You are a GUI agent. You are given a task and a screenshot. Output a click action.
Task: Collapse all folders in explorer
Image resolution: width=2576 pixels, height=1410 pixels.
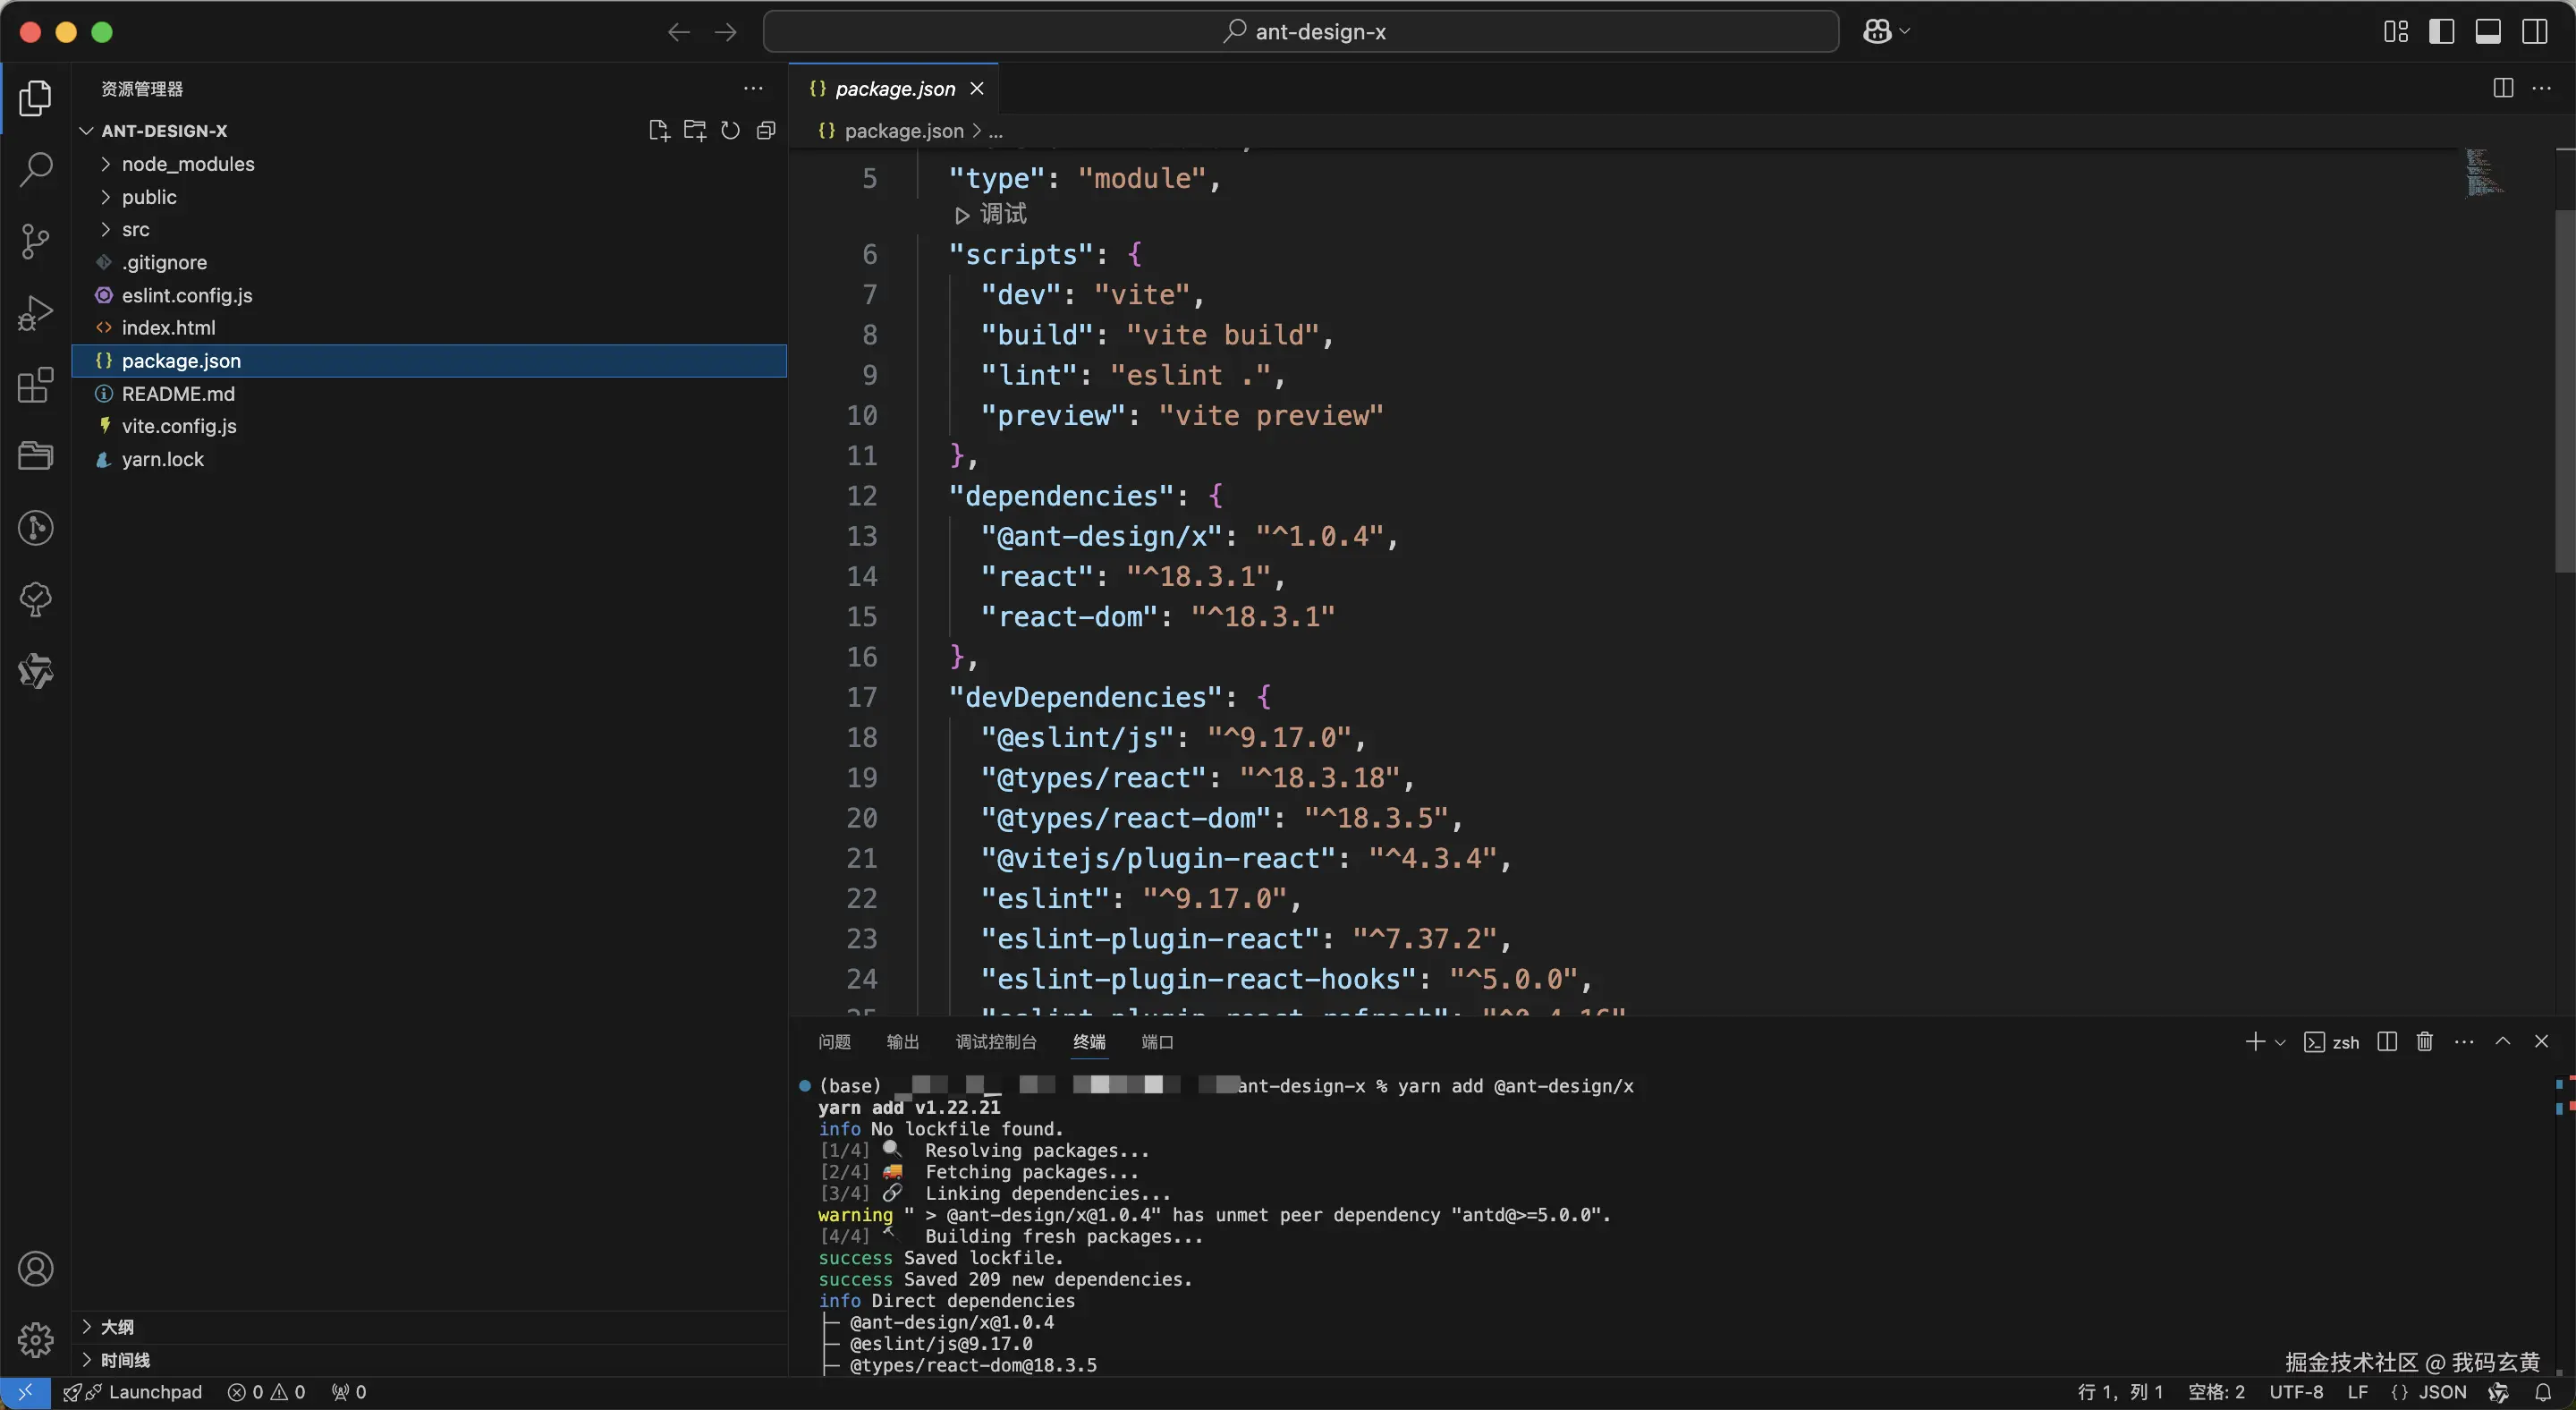click(766, 131)
